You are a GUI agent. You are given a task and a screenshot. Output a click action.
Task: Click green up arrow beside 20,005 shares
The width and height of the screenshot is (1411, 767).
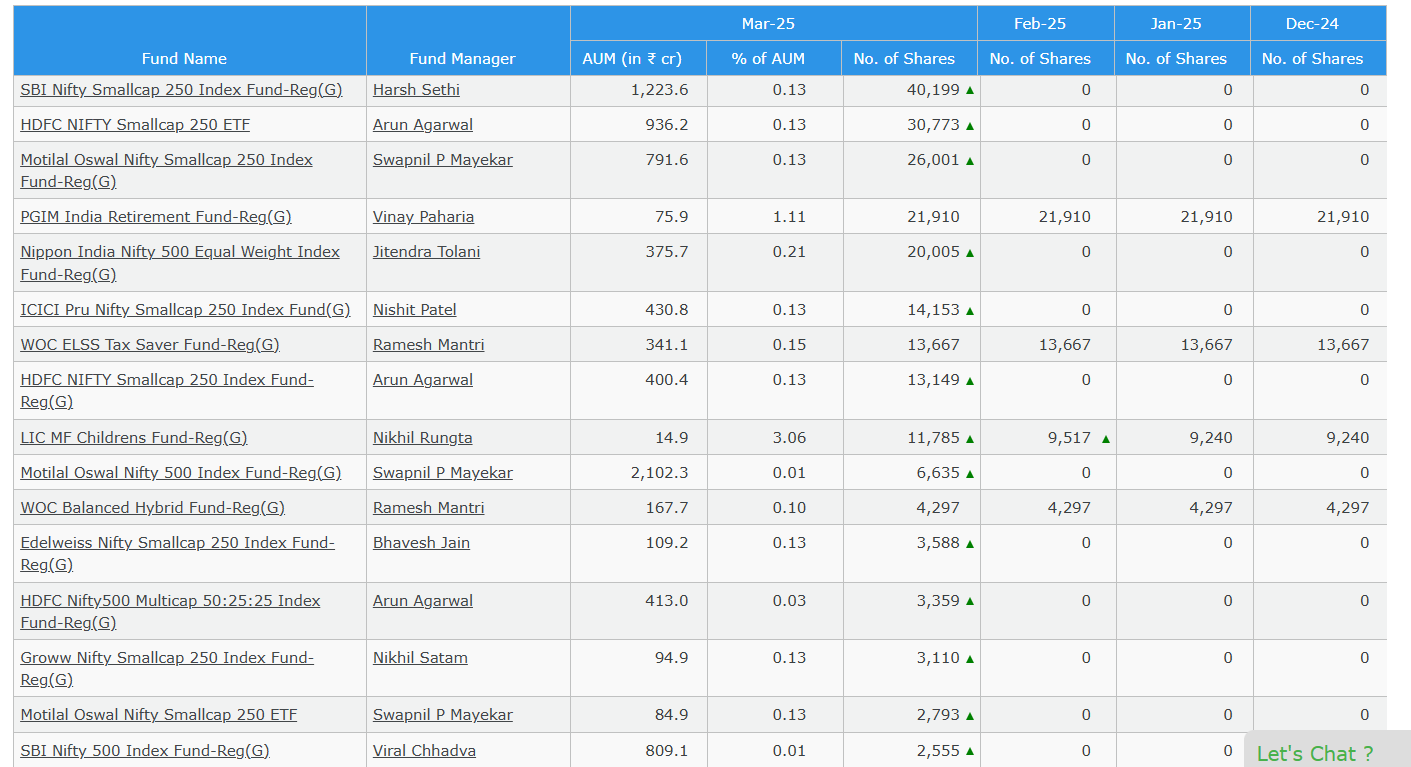coord(970,253)
